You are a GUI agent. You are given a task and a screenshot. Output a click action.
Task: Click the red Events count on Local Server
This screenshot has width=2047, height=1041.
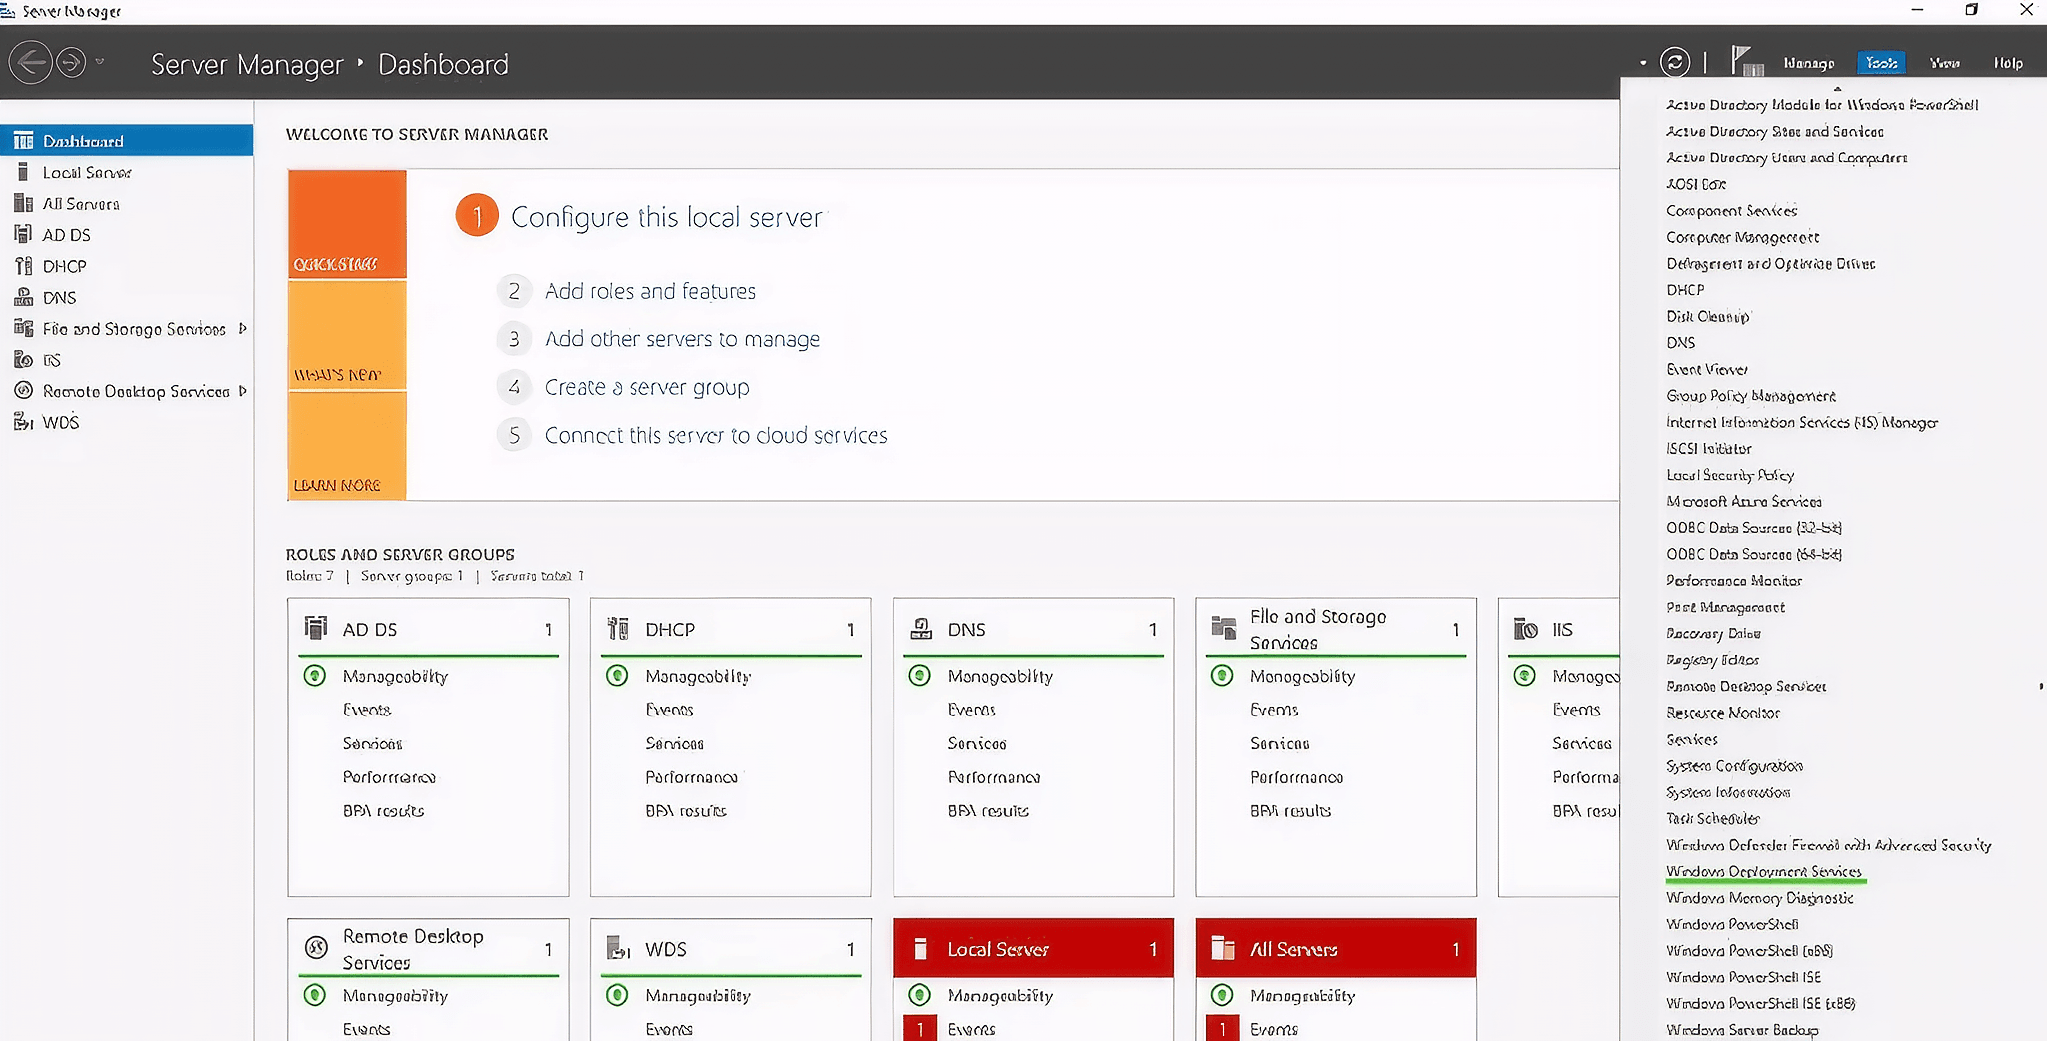coord(919,1029)
